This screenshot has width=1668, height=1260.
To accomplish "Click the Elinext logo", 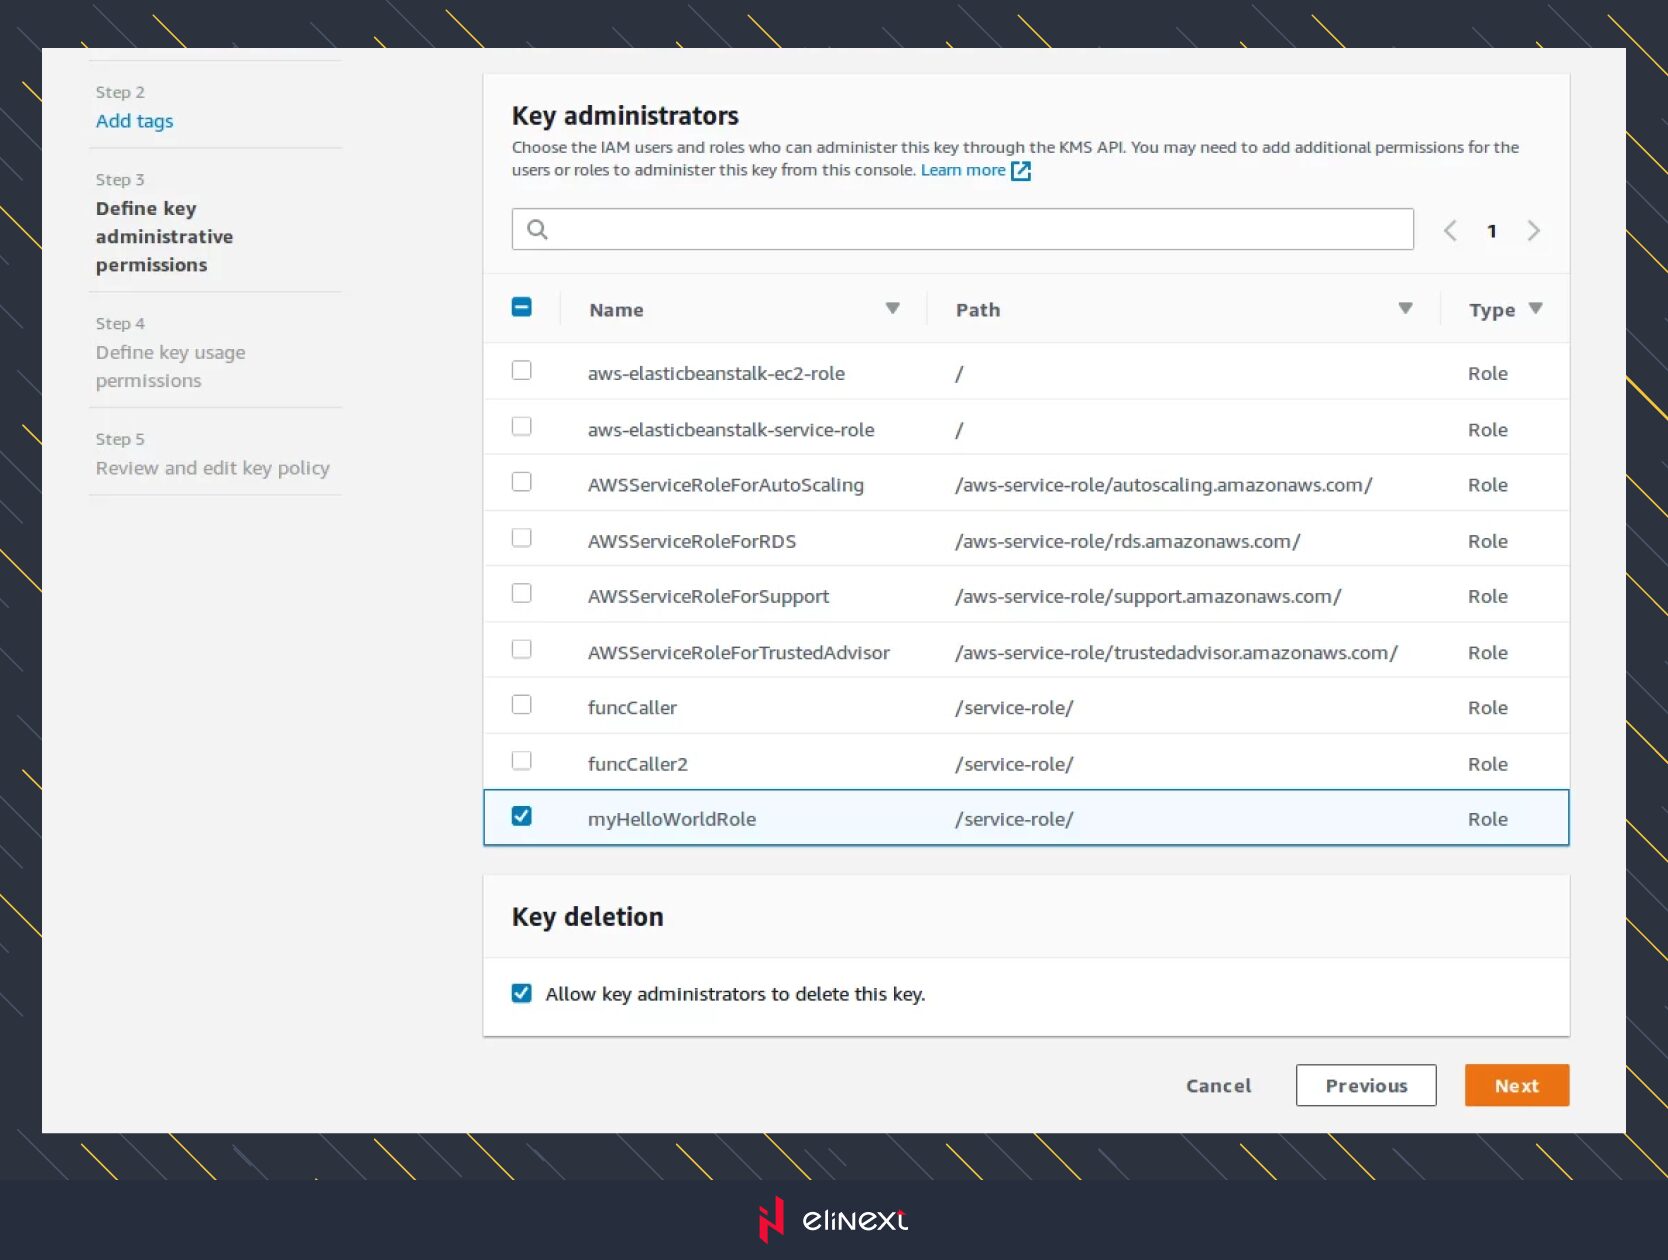I will [x=833, y=1219].
